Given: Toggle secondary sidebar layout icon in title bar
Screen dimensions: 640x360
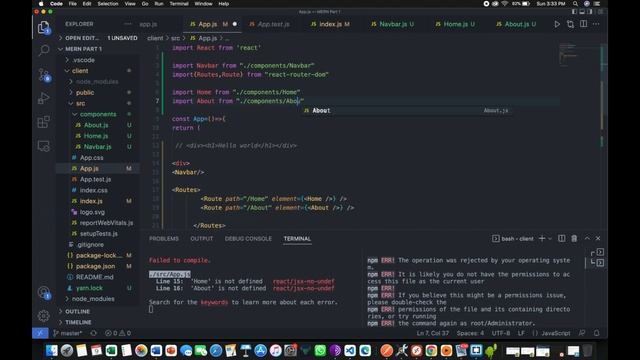Looking at the screenshot, I should coord(589,12).
